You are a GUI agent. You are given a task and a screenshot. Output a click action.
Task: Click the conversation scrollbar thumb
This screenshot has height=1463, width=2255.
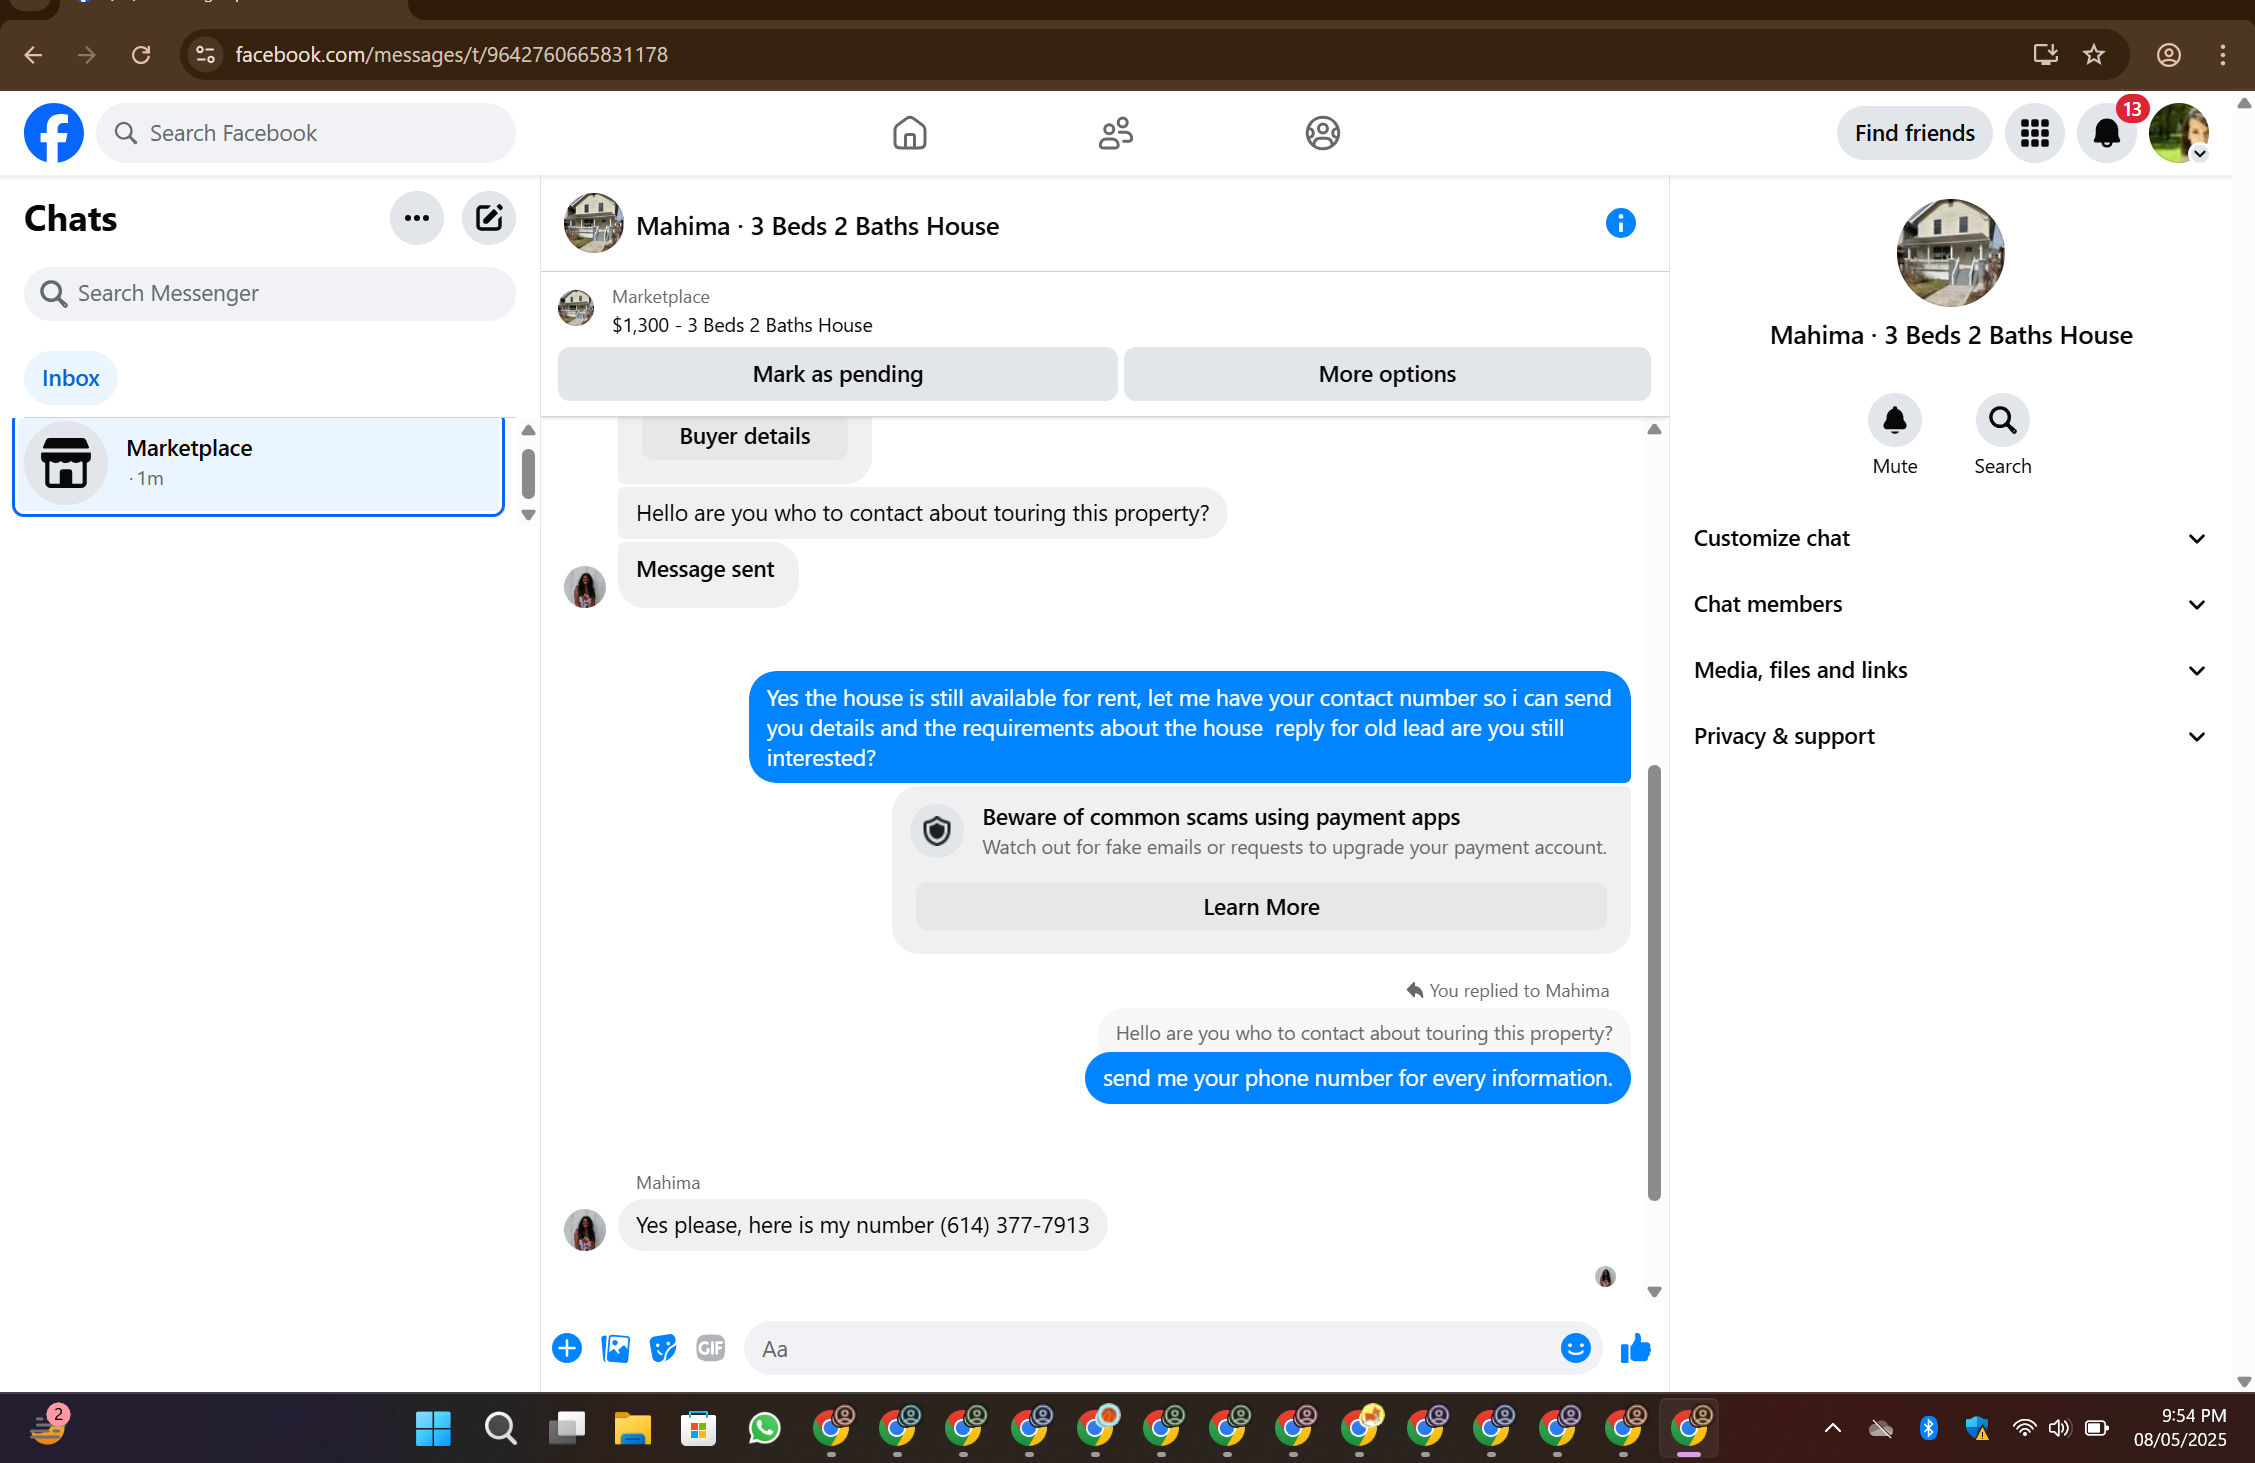1654,982
